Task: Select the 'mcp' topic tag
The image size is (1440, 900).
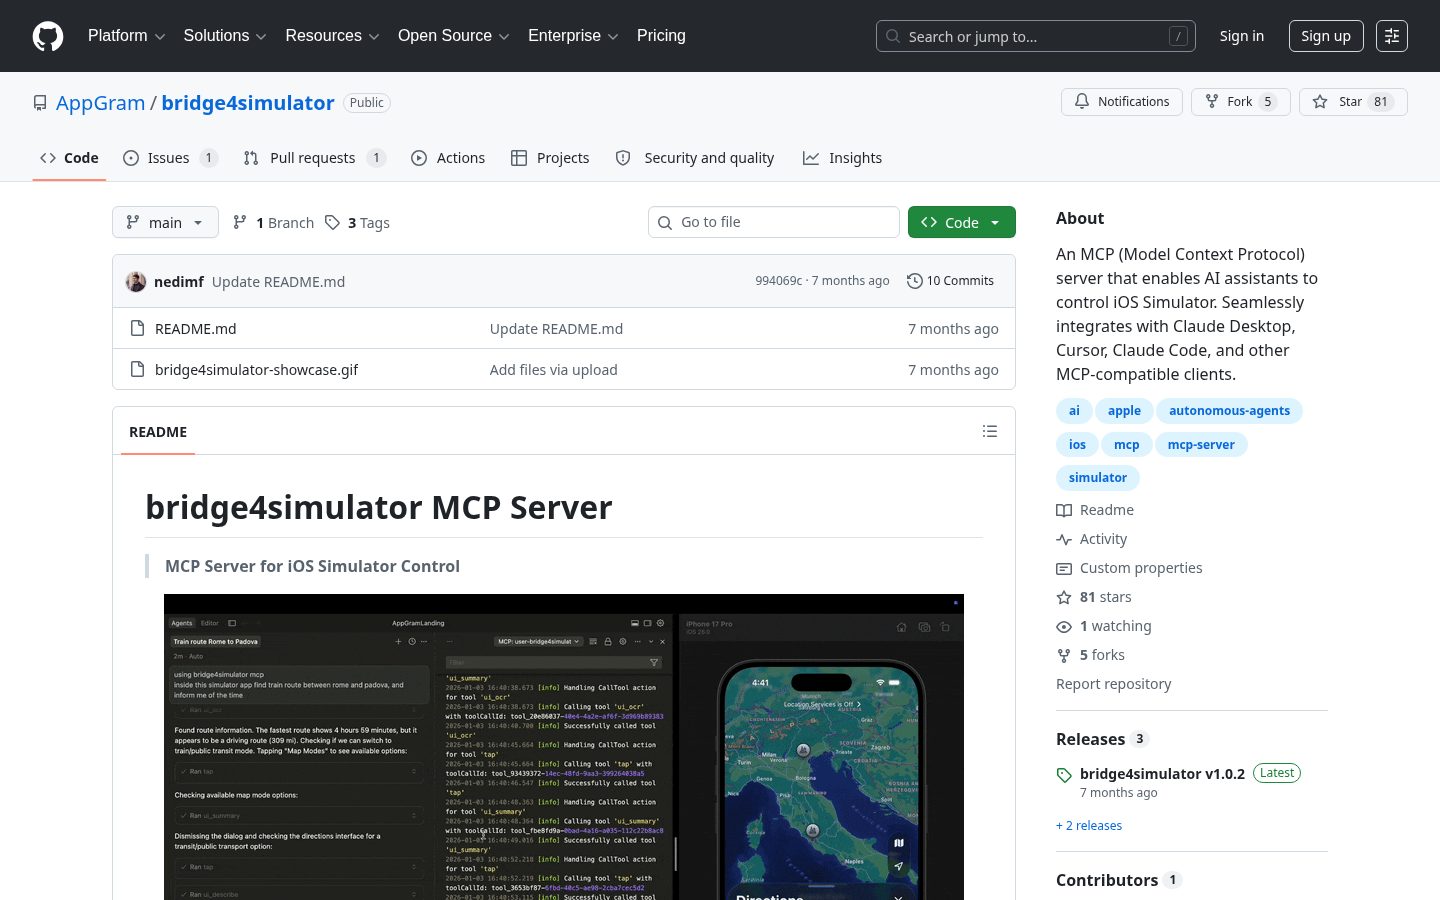Action: pyautogui.click(x=1127, y=445)
